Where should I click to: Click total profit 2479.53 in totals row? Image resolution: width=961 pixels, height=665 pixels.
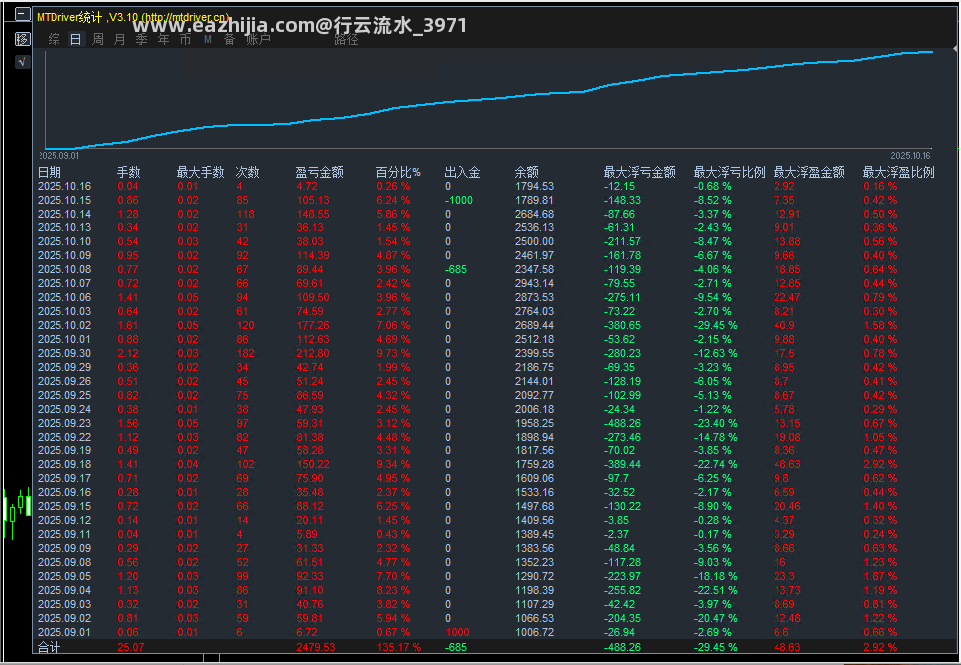click(x=316, y=647)
